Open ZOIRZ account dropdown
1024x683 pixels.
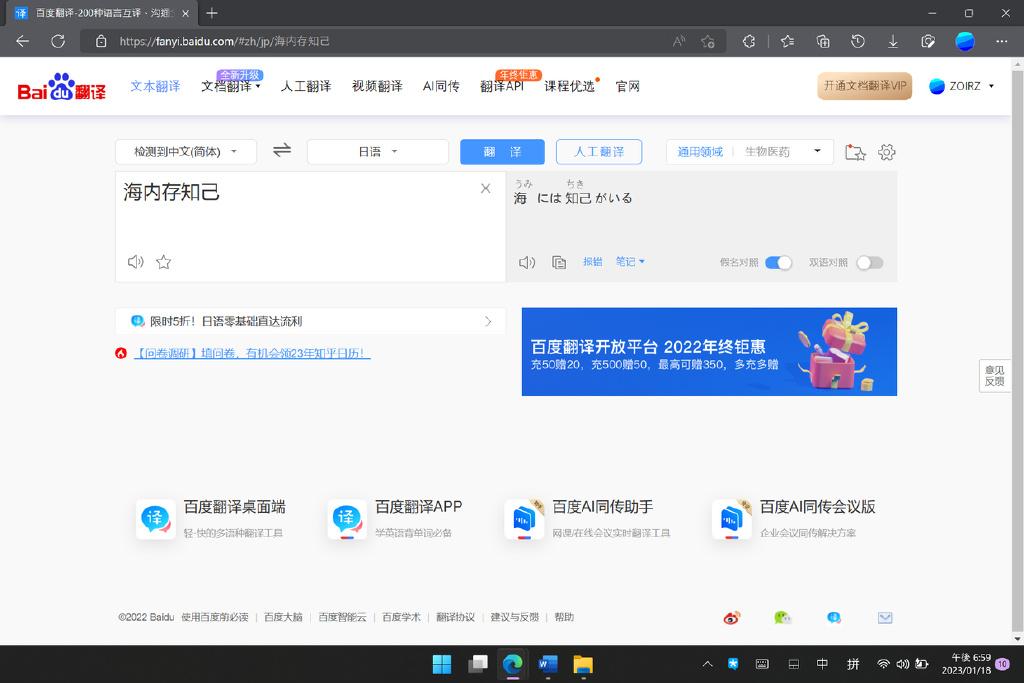[961, 86]
